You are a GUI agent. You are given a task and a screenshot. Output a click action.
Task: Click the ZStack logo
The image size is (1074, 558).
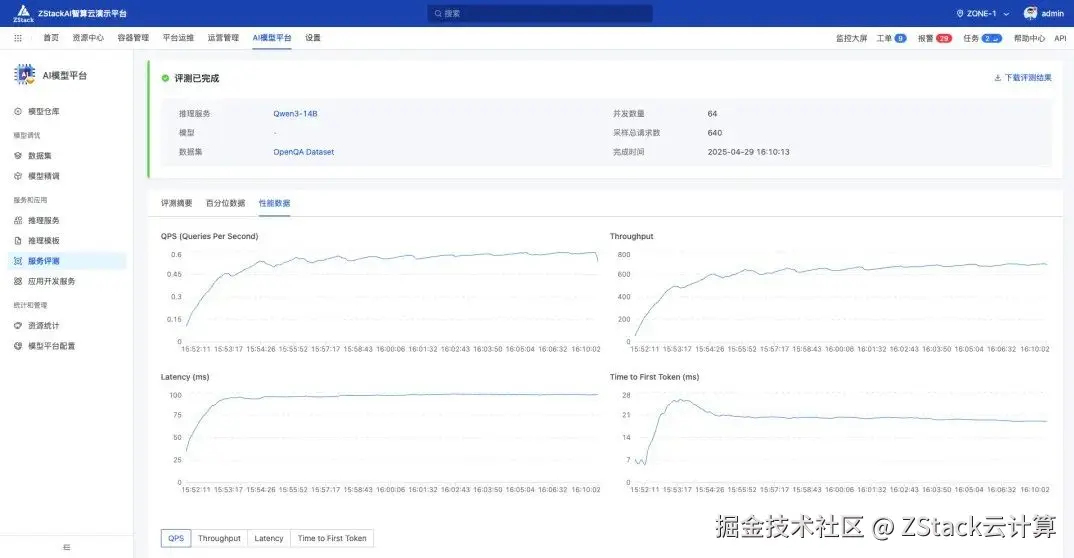point(23,13)
